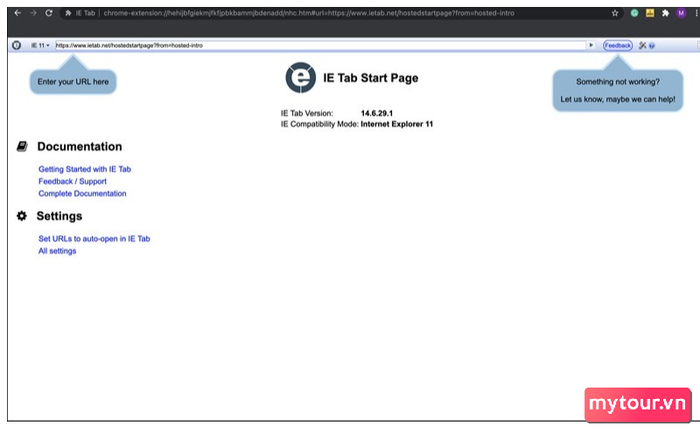
Task: Open the Complete Documentation link
Action: (x=82, y=193)
